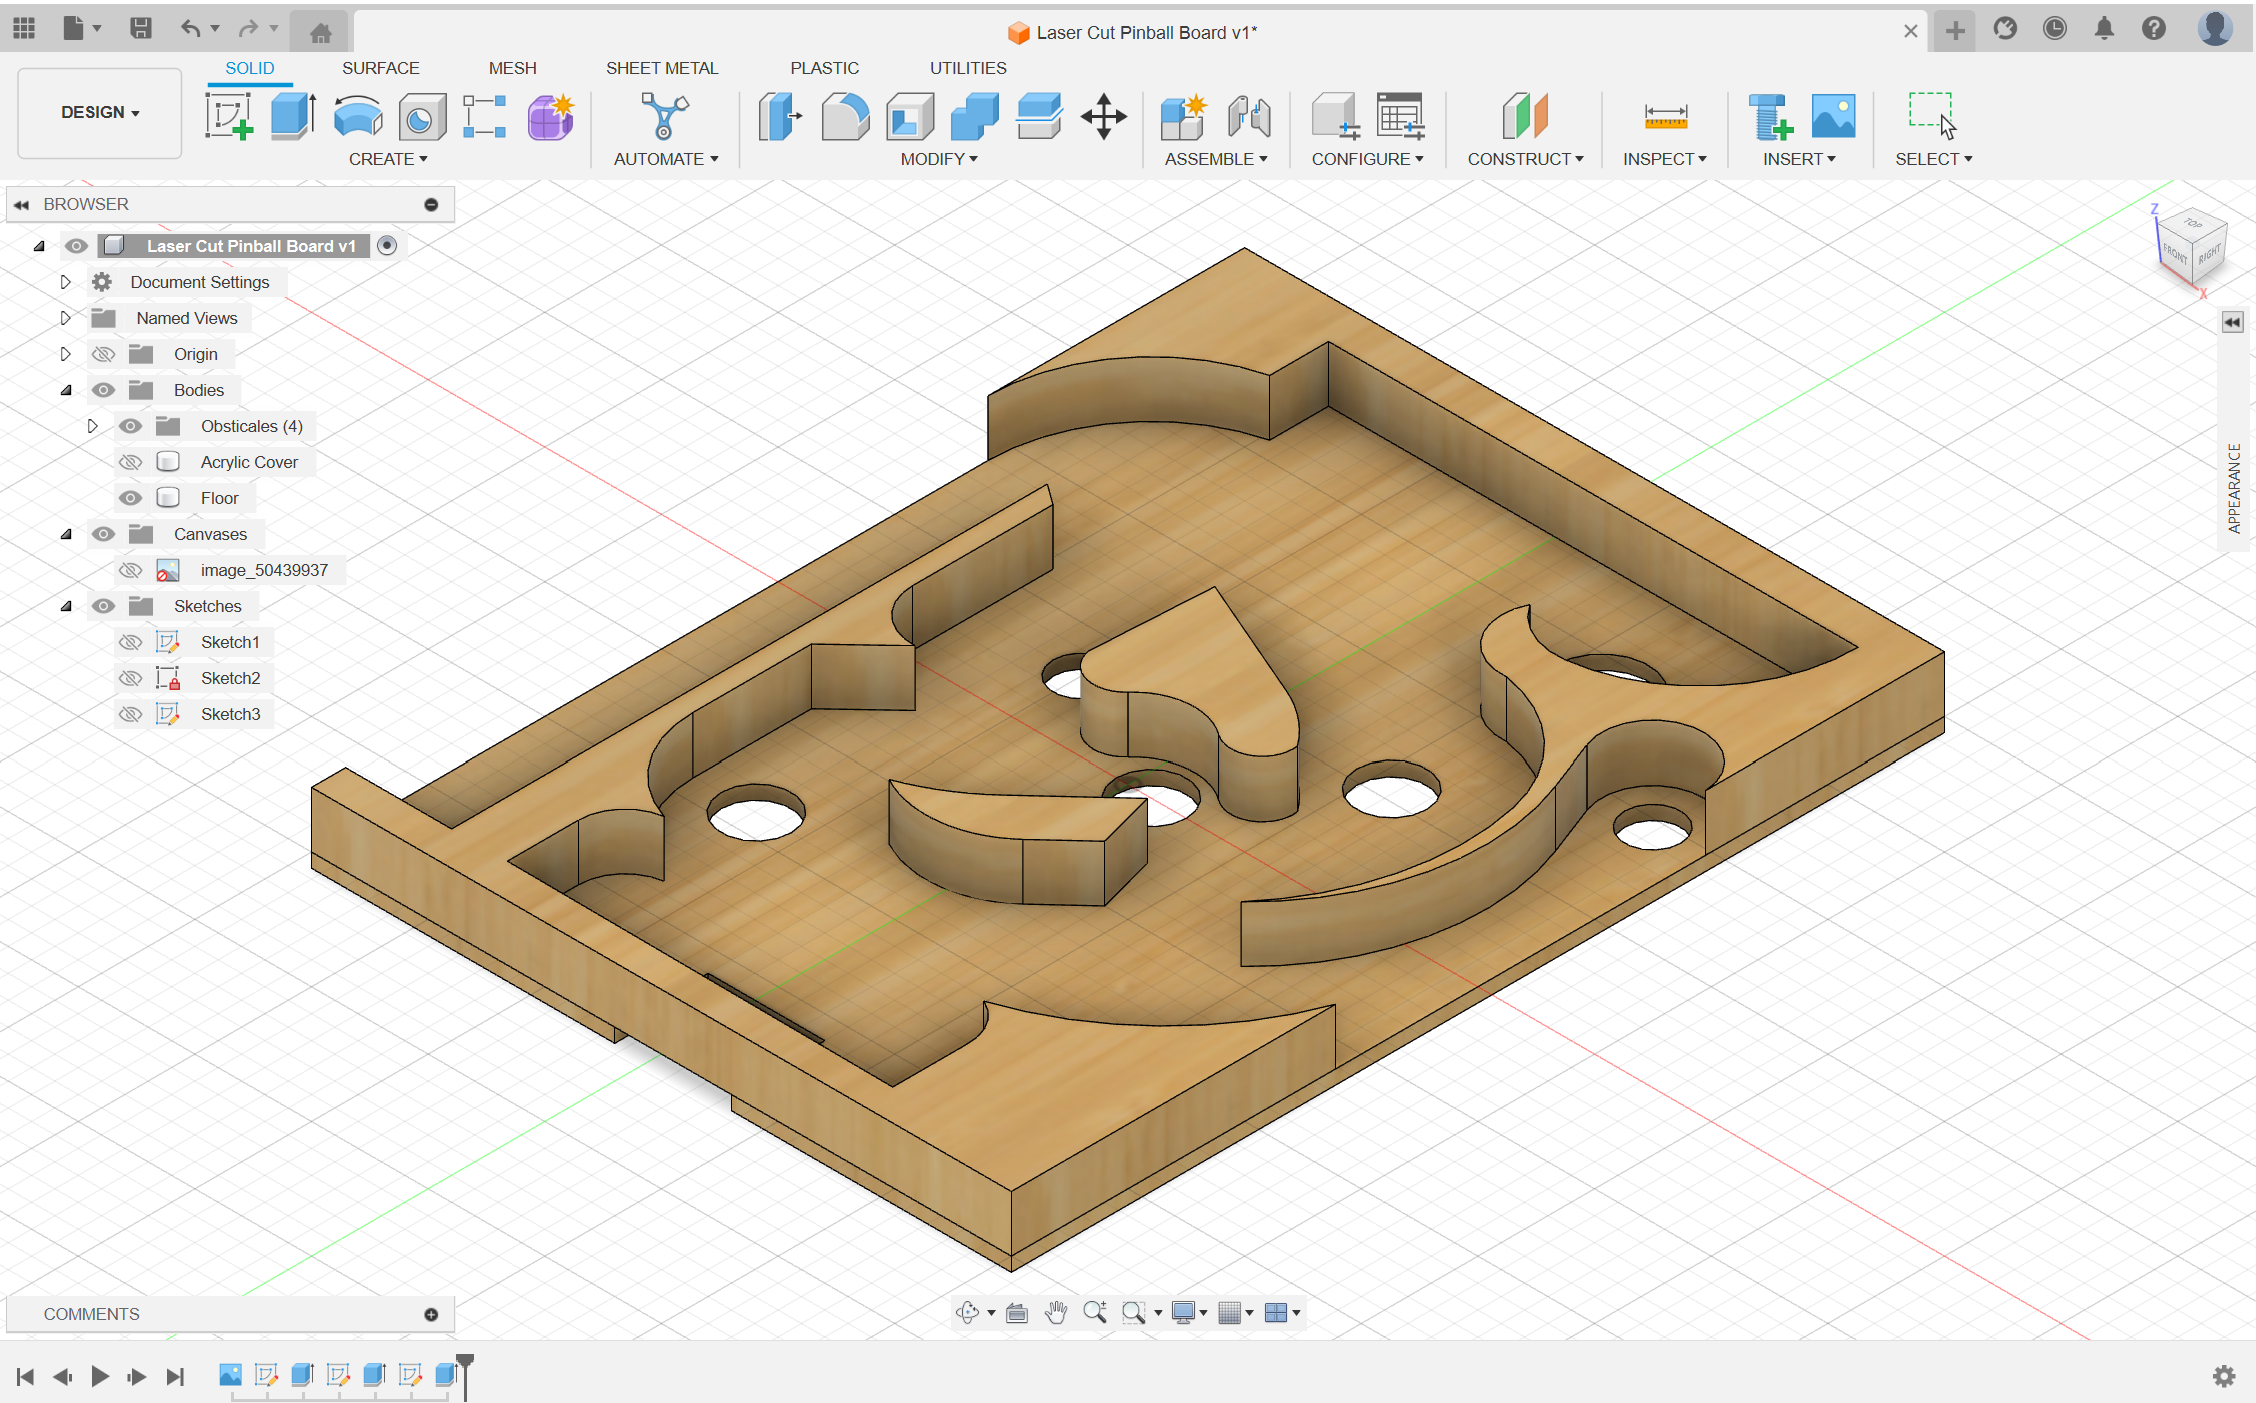This screenshot has height=1403, width=2256.
Task: Activate the Move/Copy tool
Action: click(1103, 117)
